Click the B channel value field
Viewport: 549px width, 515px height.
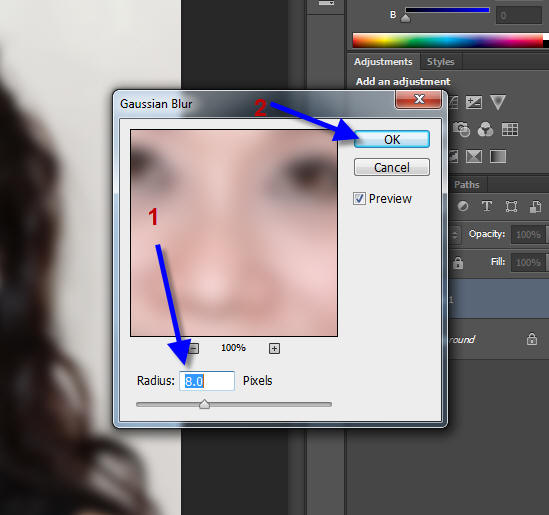pyautogui.click(x=519, y=15)
